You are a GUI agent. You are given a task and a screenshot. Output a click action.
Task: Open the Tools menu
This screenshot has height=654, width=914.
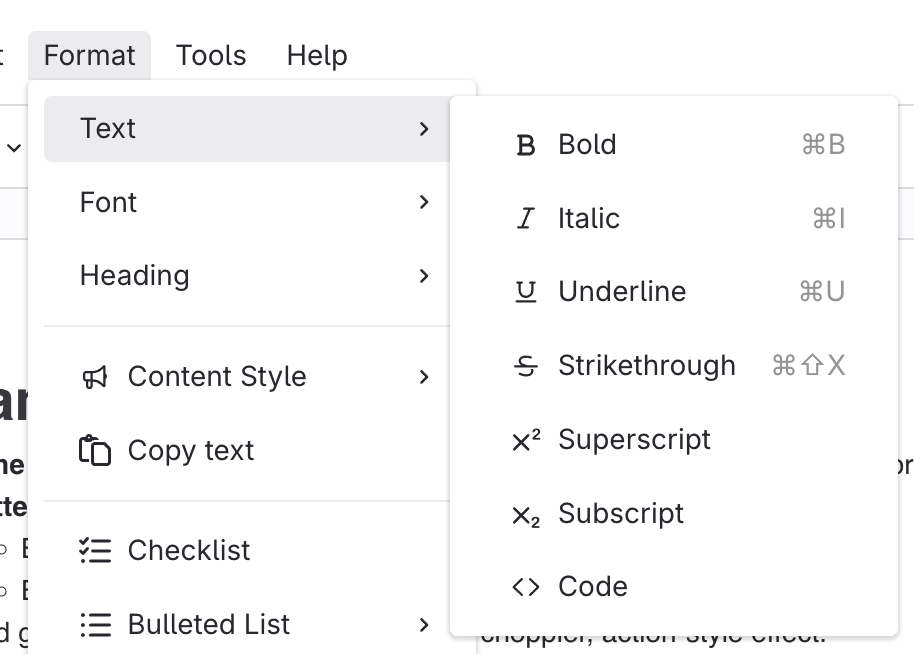coord(211,55)
